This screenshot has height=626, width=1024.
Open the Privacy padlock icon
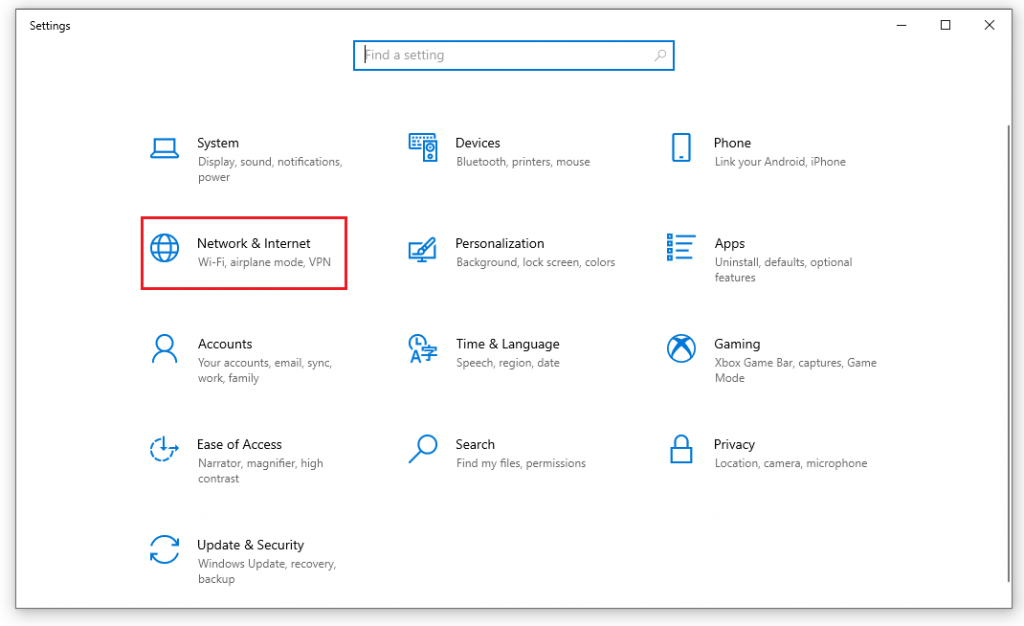click(x=681, y=449)
